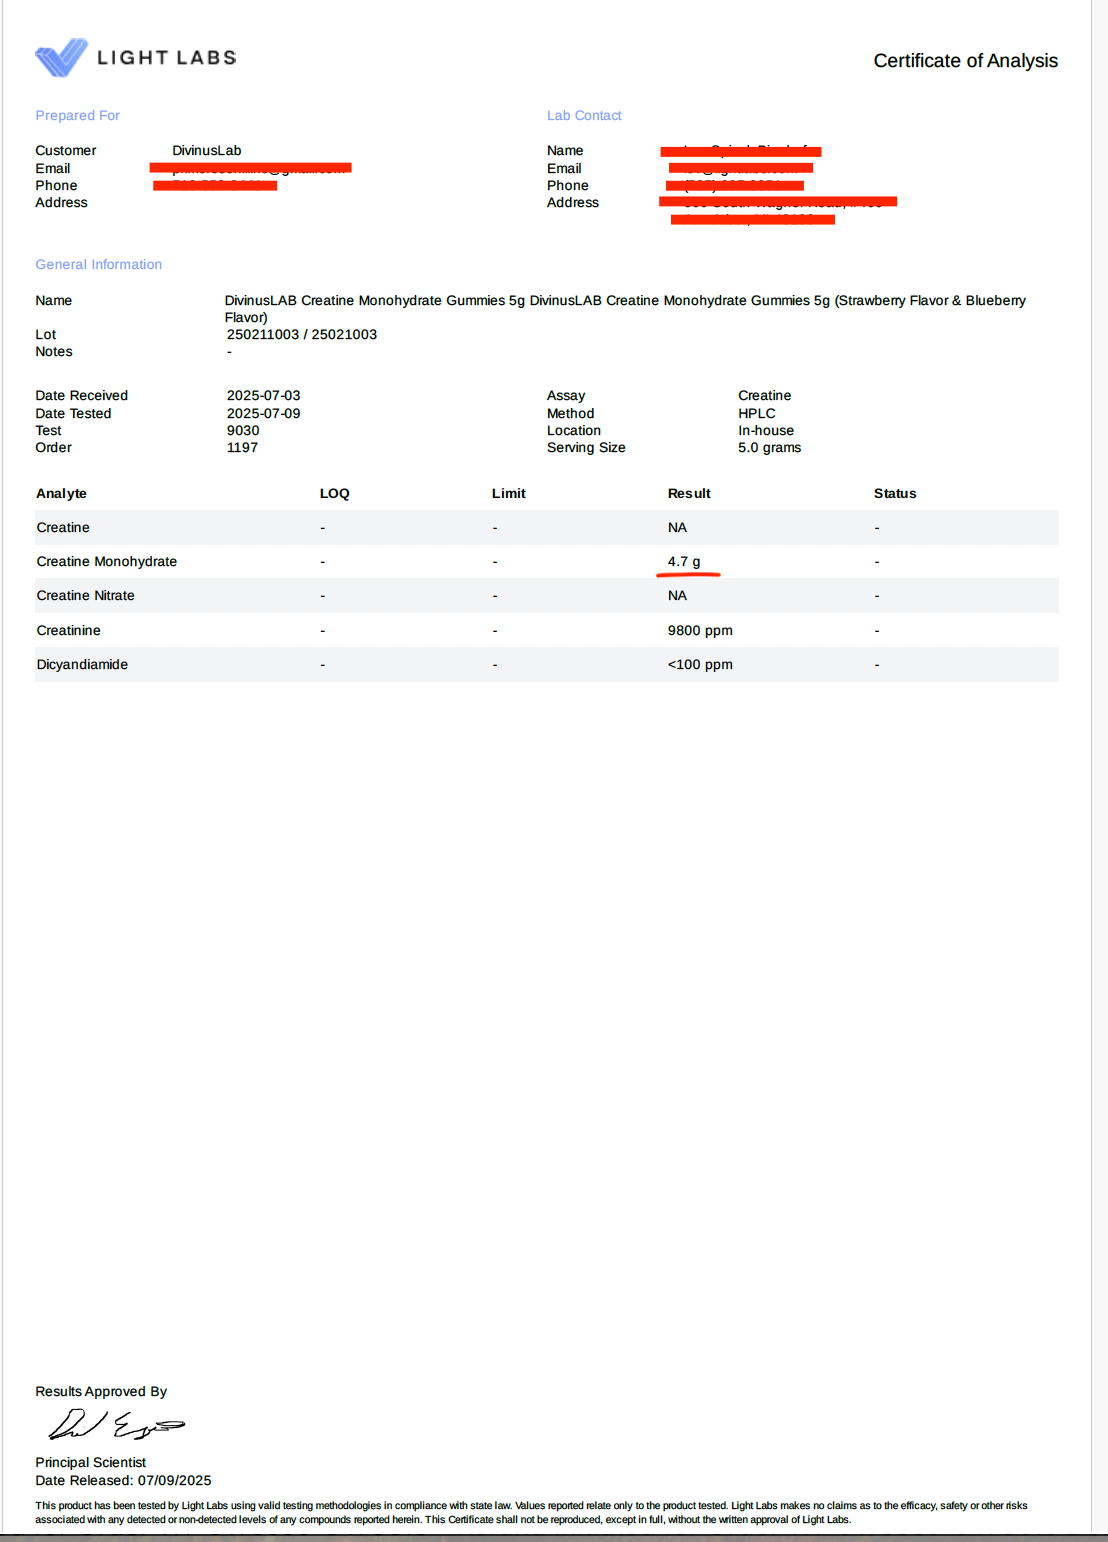Click the "General Information" section heading

pos(98,265)
